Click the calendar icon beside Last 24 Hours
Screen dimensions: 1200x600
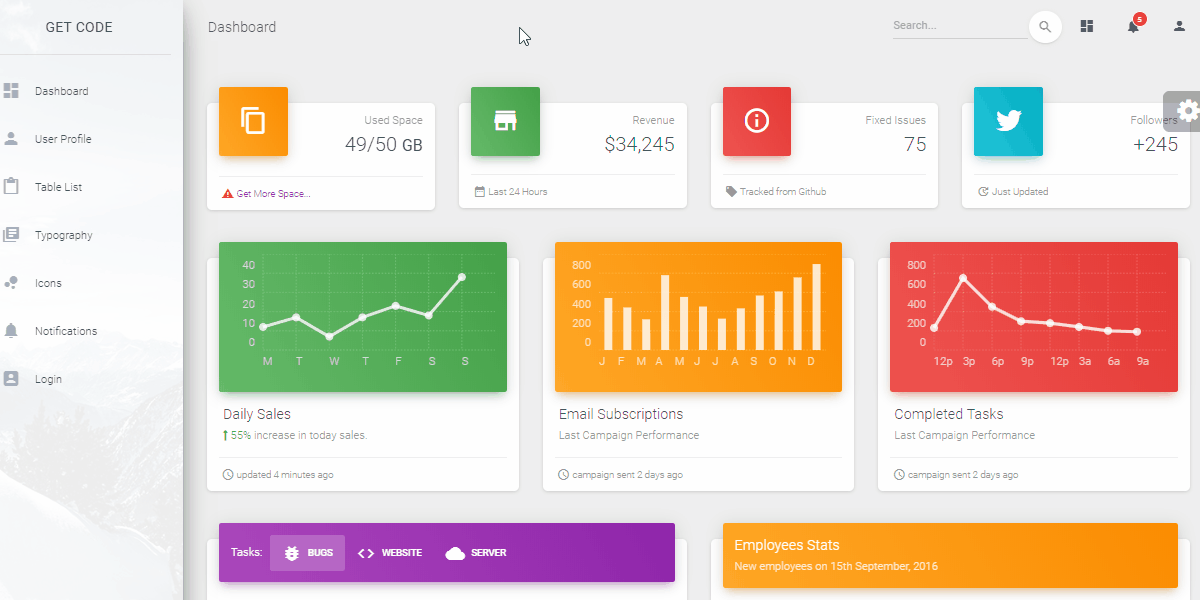click(x=480, y=191)
